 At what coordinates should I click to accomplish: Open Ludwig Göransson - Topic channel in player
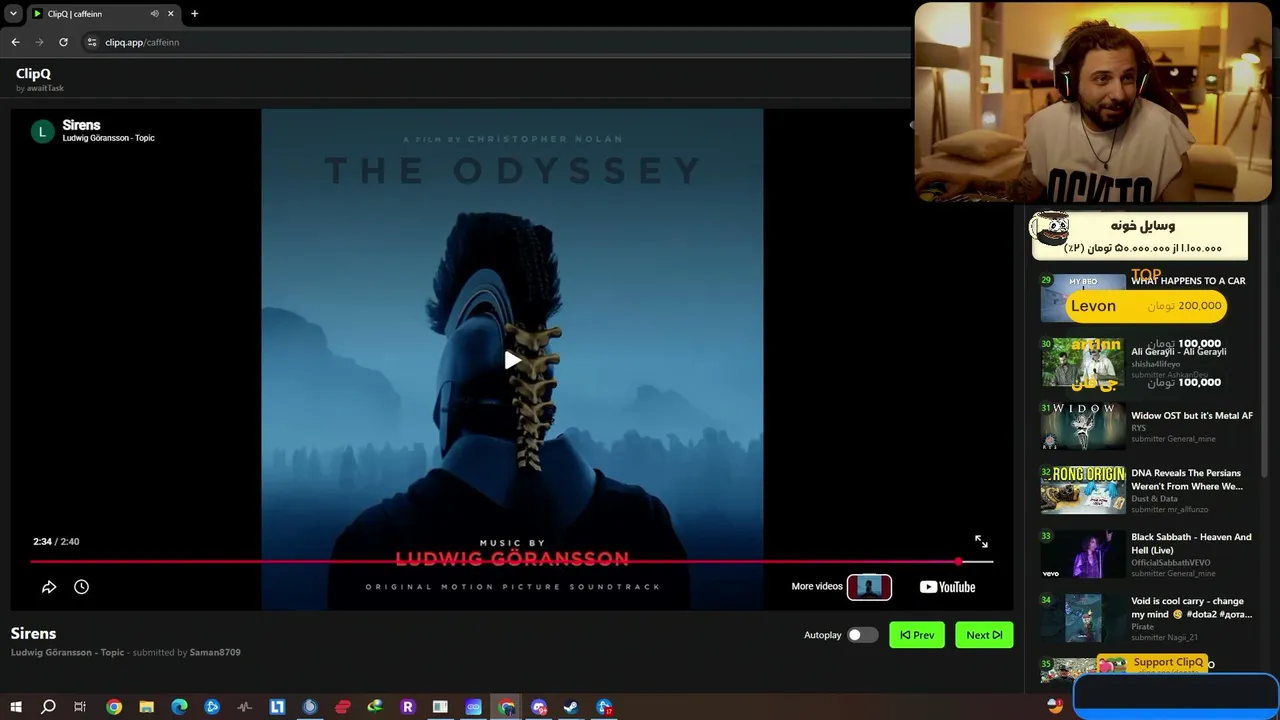click(108, 138)
